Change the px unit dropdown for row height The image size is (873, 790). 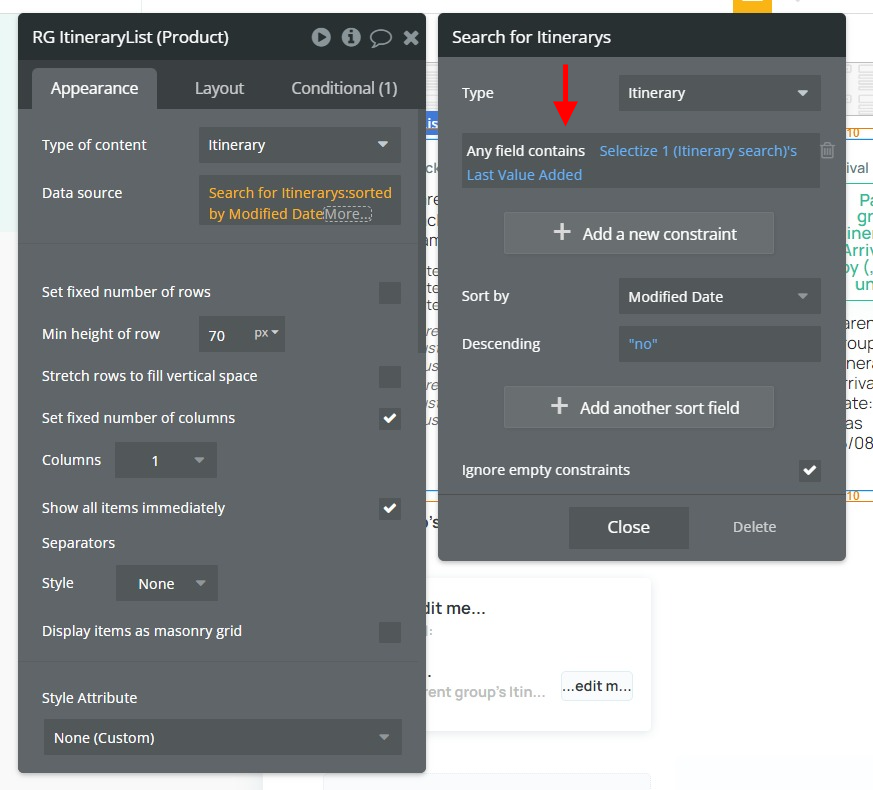point(267,333)
